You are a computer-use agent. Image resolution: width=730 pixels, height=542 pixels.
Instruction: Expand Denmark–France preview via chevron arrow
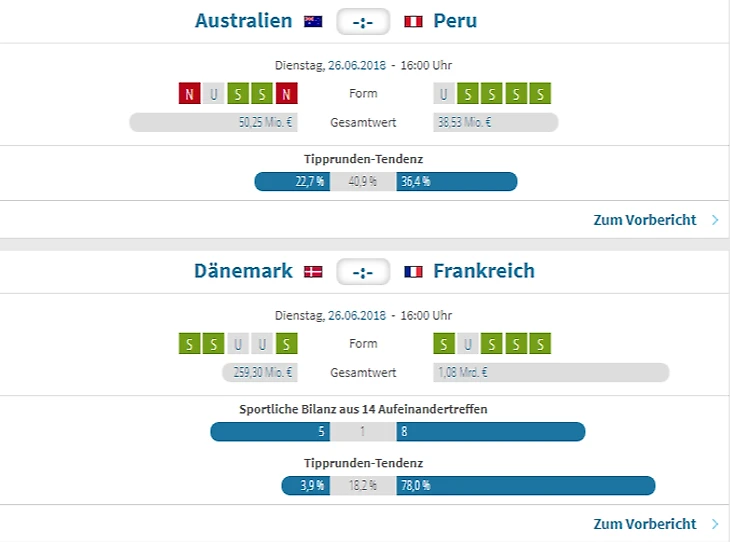click(x=715, y=524)
